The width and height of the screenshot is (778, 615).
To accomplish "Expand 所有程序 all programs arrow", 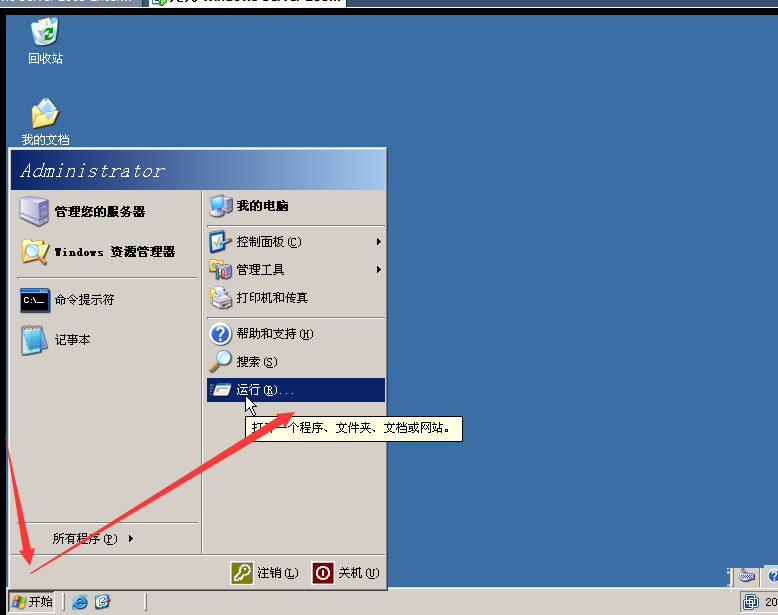I will 131,539.
